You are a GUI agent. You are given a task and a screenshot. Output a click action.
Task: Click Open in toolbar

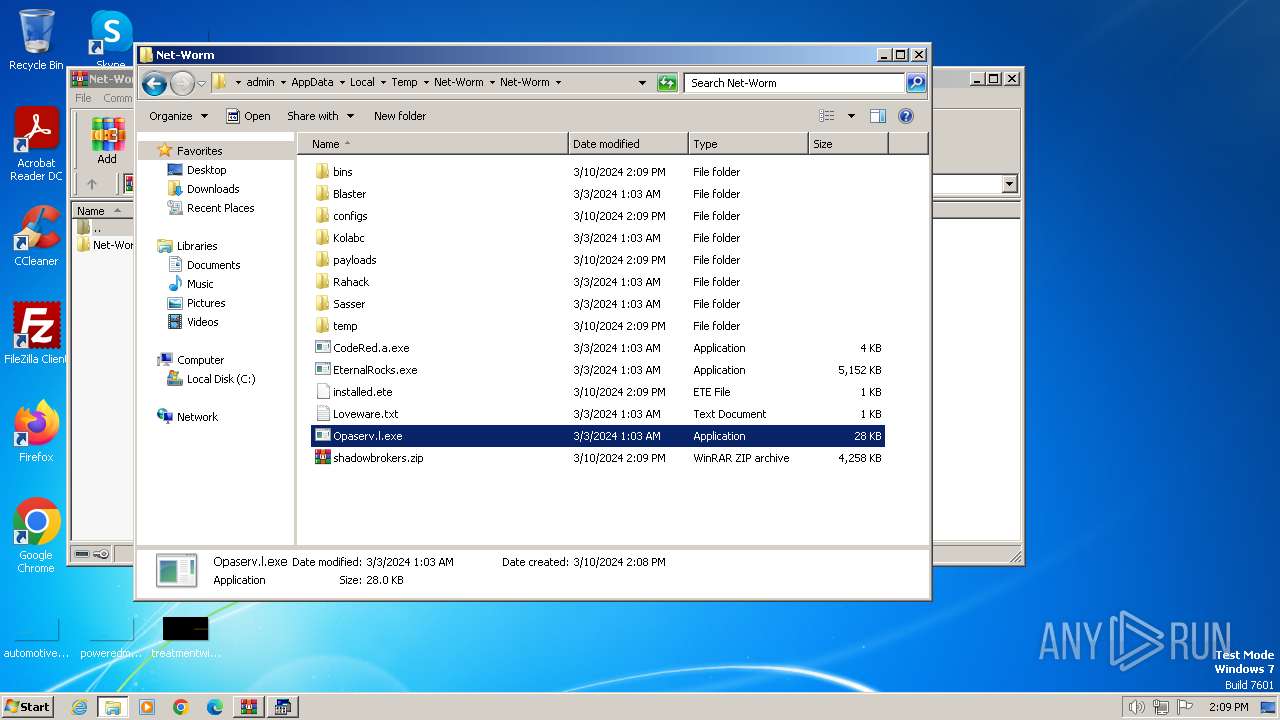tap(248, 116)
